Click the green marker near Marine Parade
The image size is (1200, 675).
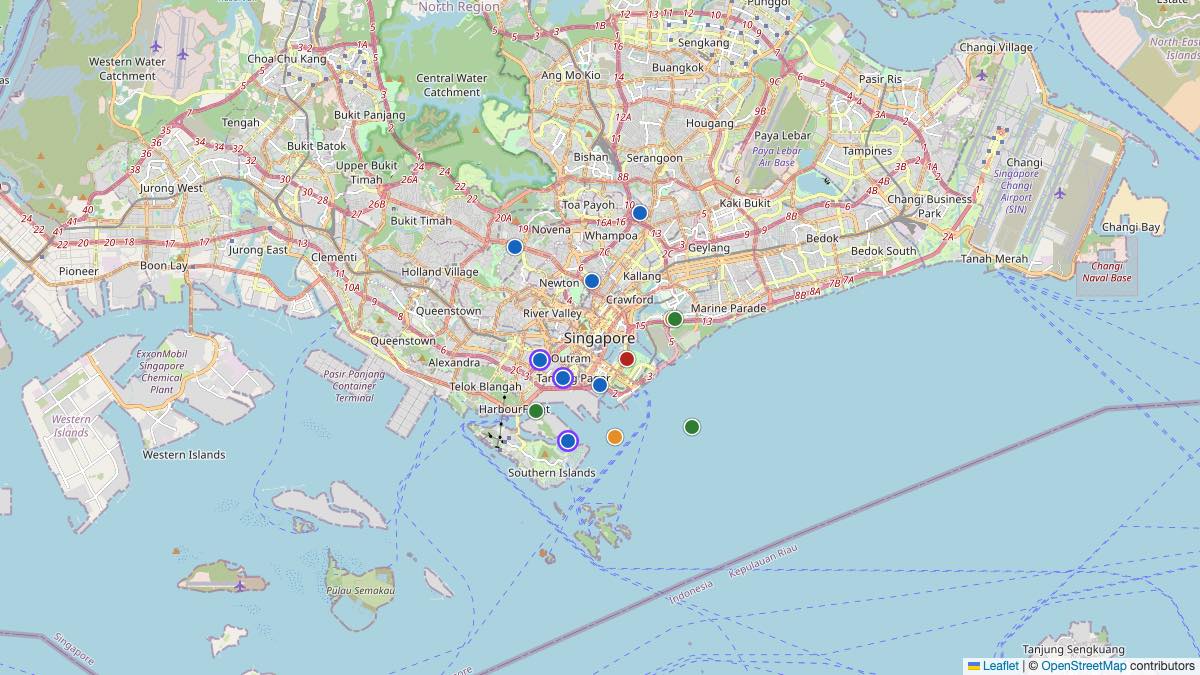(x=675, y=319)
